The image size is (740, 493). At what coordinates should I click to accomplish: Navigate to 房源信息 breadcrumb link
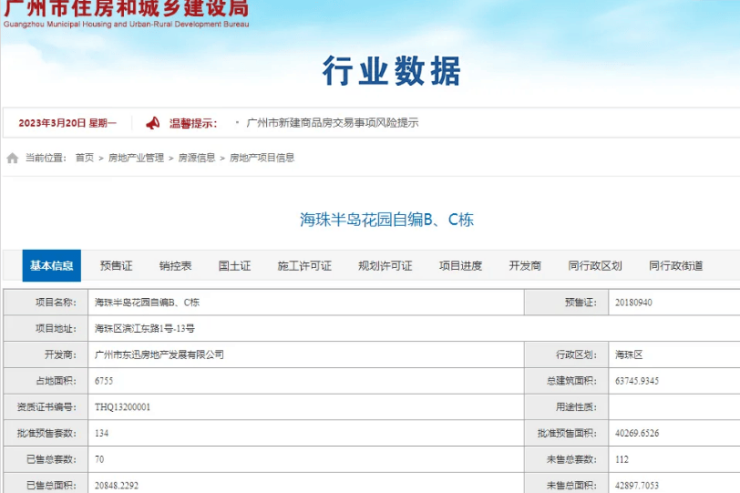click(x=197, y=158)
